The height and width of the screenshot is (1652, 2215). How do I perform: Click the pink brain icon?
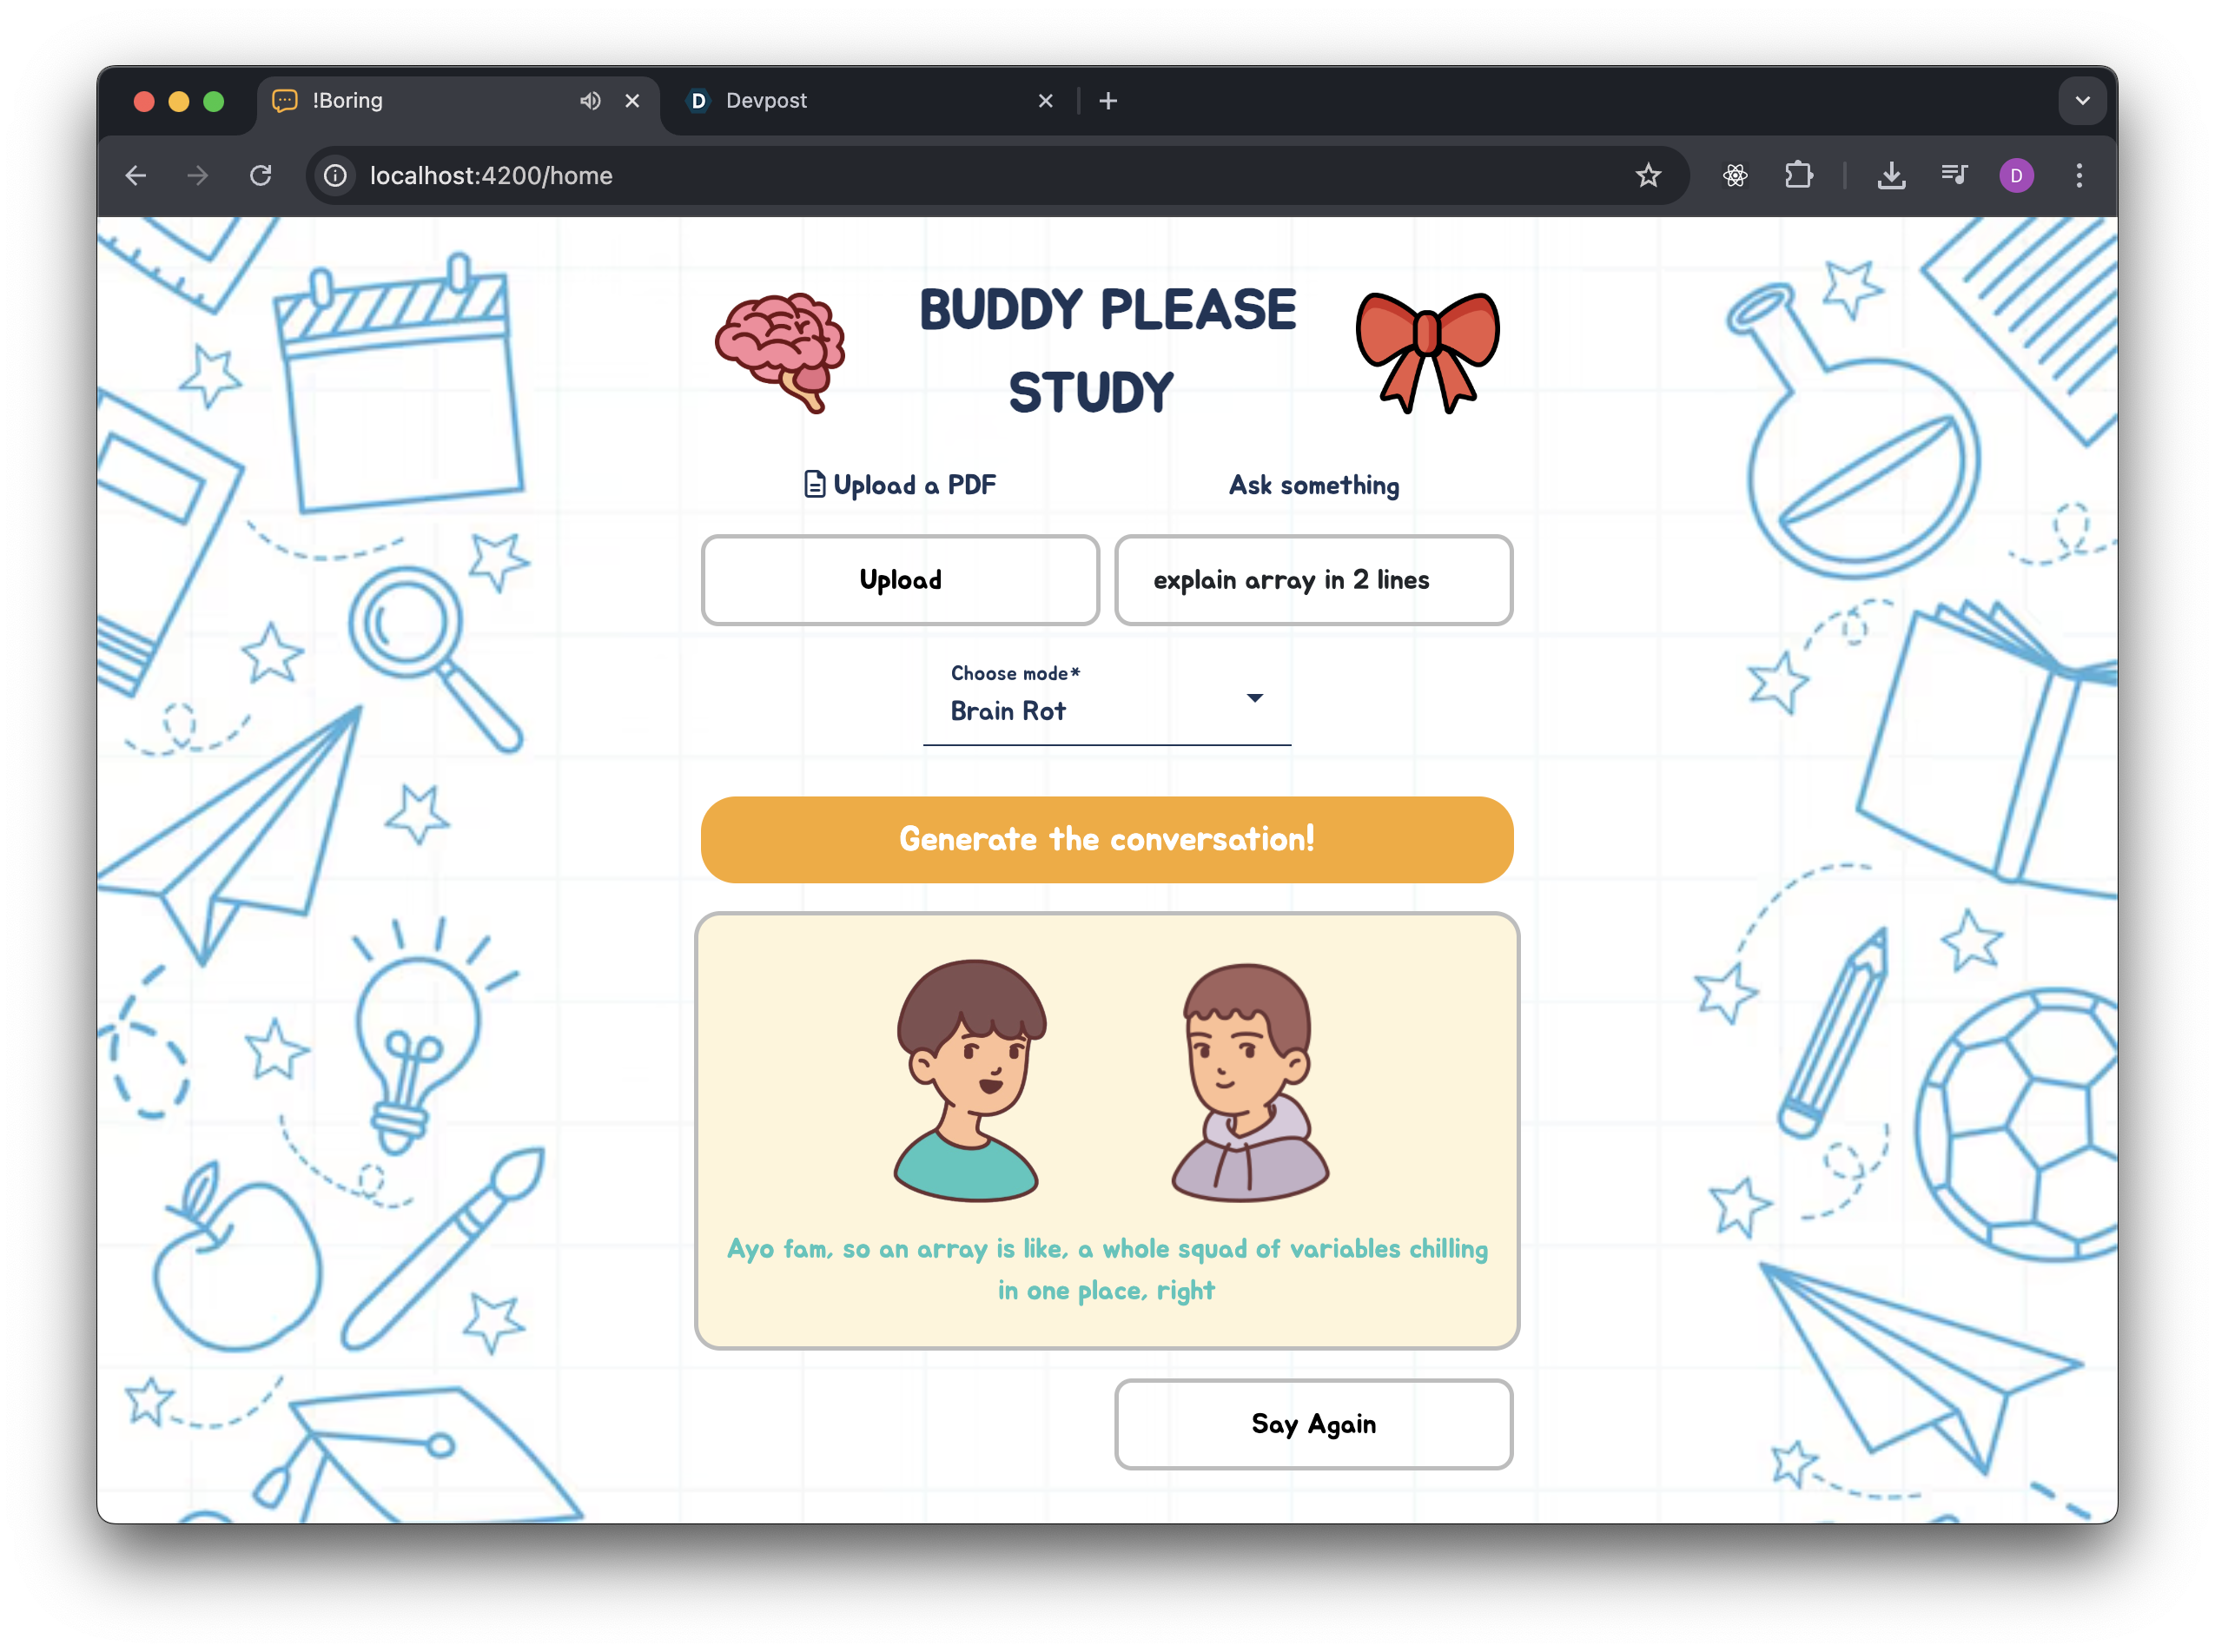tap(781, 352)
